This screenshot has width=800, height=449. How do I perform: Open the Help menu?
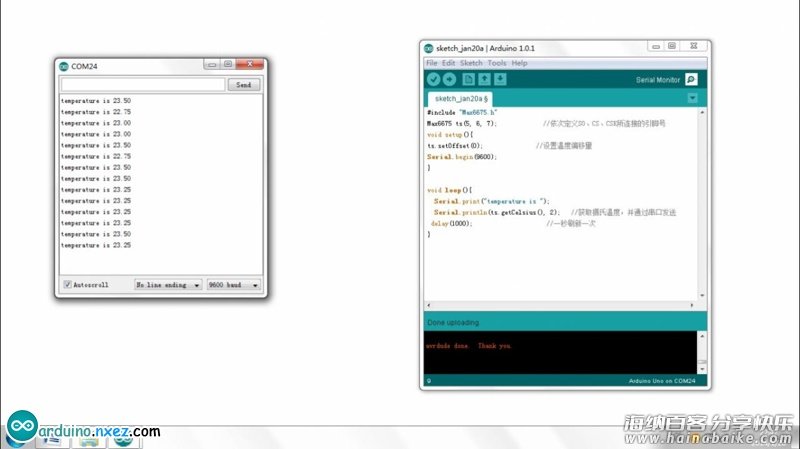pyautogui.click(x=519, y=63)
